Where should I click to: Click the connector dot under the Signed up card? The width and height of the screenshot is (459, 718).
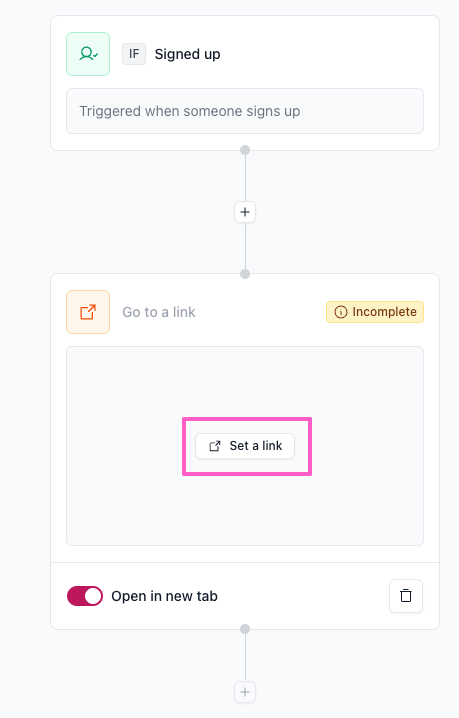click(x=245, y=150)
